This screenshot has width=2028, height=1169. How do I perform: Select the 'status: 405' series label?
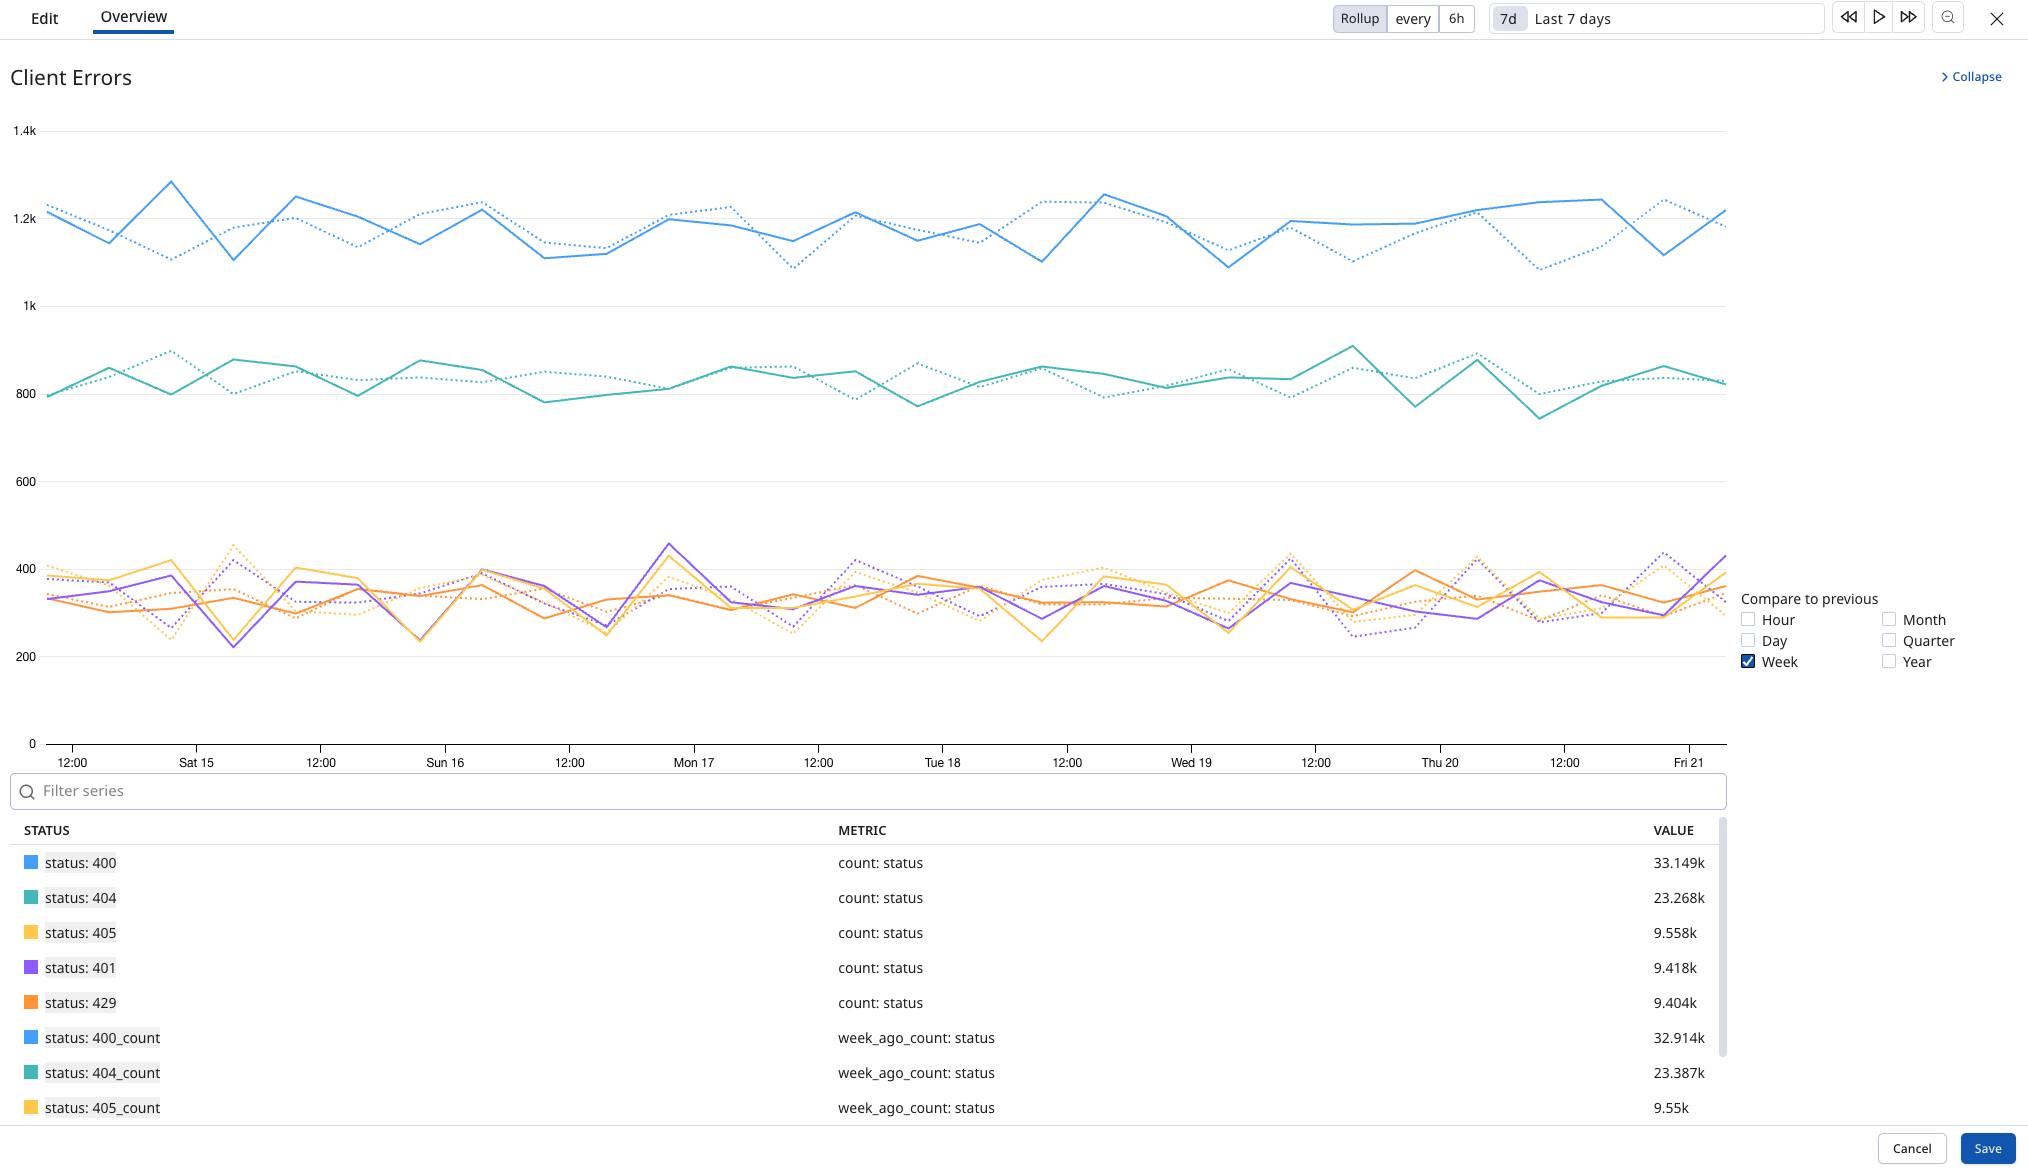click(x=80, y=933)
